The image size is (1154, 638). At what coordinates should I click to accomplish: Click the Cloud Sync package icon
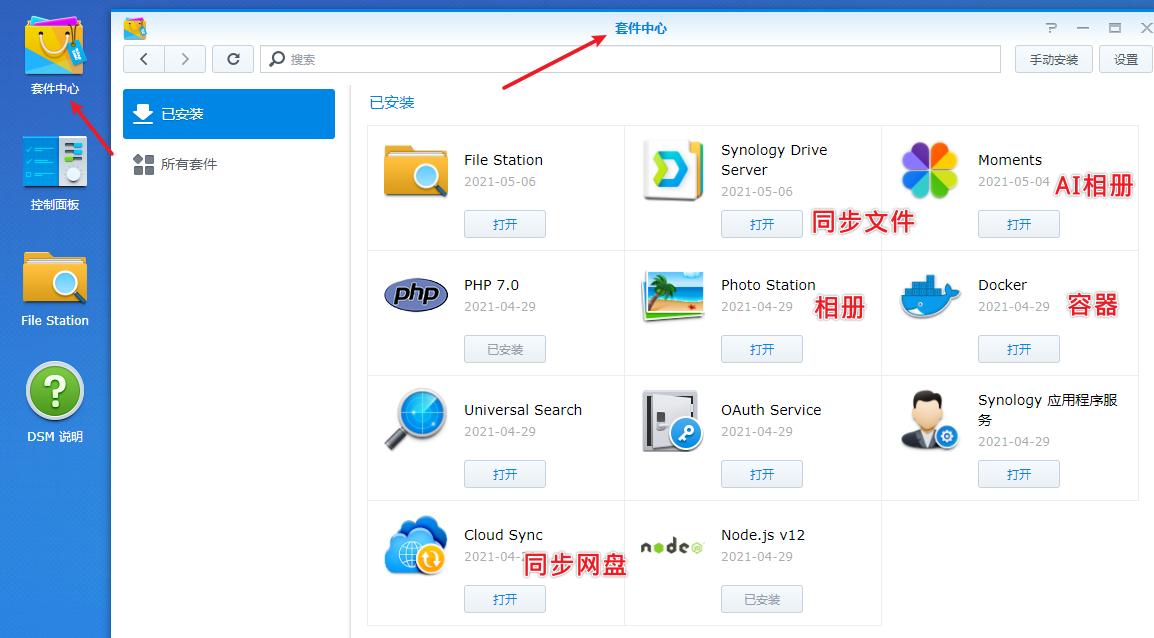coord(414,546)
